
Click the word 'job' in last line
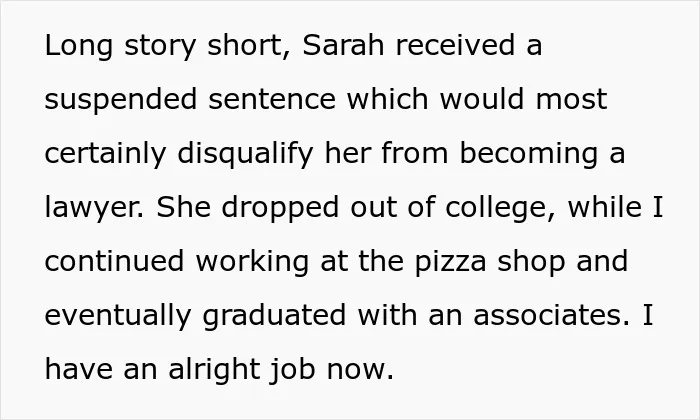pyautogui.click(x=292, y=370)
